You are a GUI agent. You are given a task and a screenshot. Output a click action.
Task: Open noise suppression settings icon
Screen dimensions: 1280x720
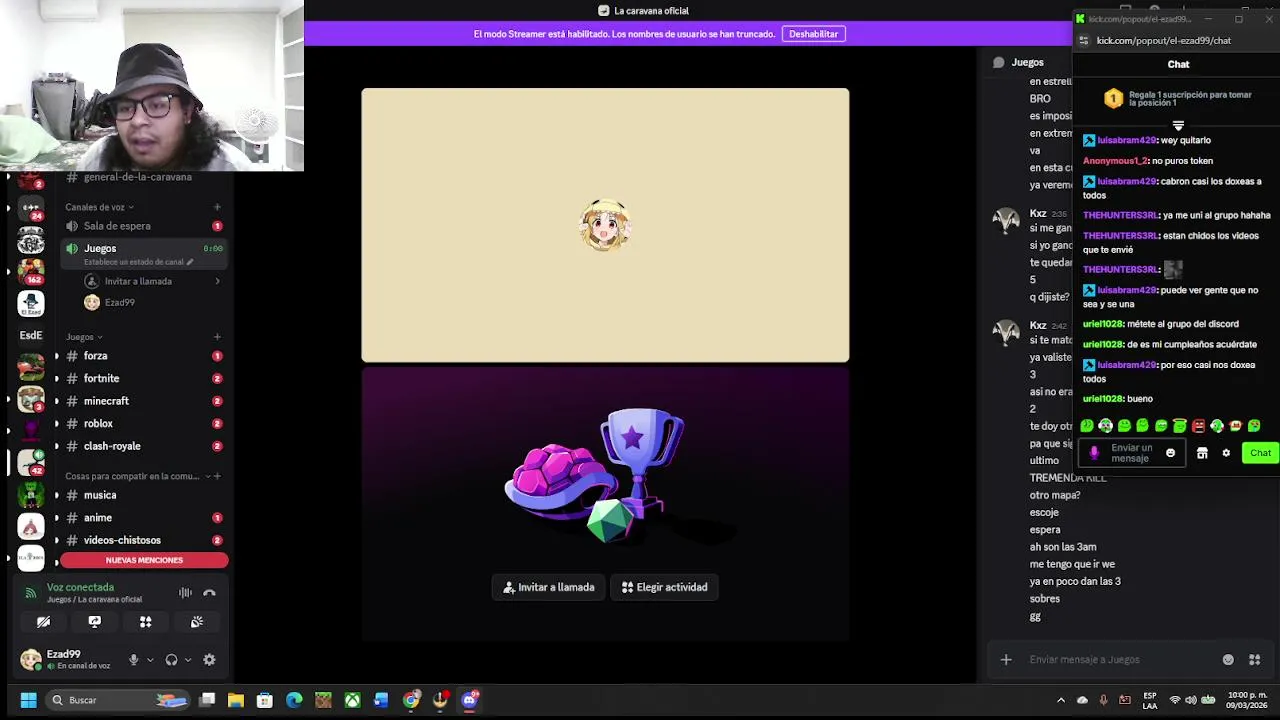click(x=186, y=593)
